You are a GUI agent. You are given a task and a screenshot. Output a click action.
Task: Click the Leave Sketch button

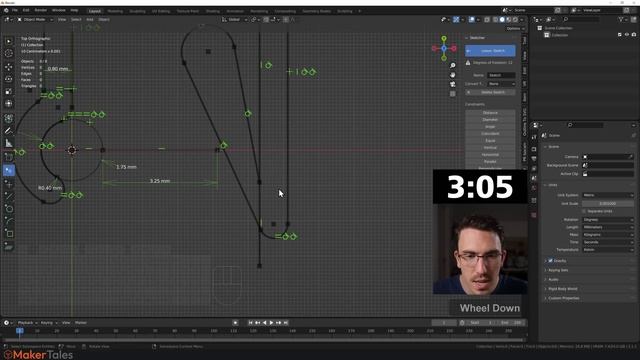[490, 51]
